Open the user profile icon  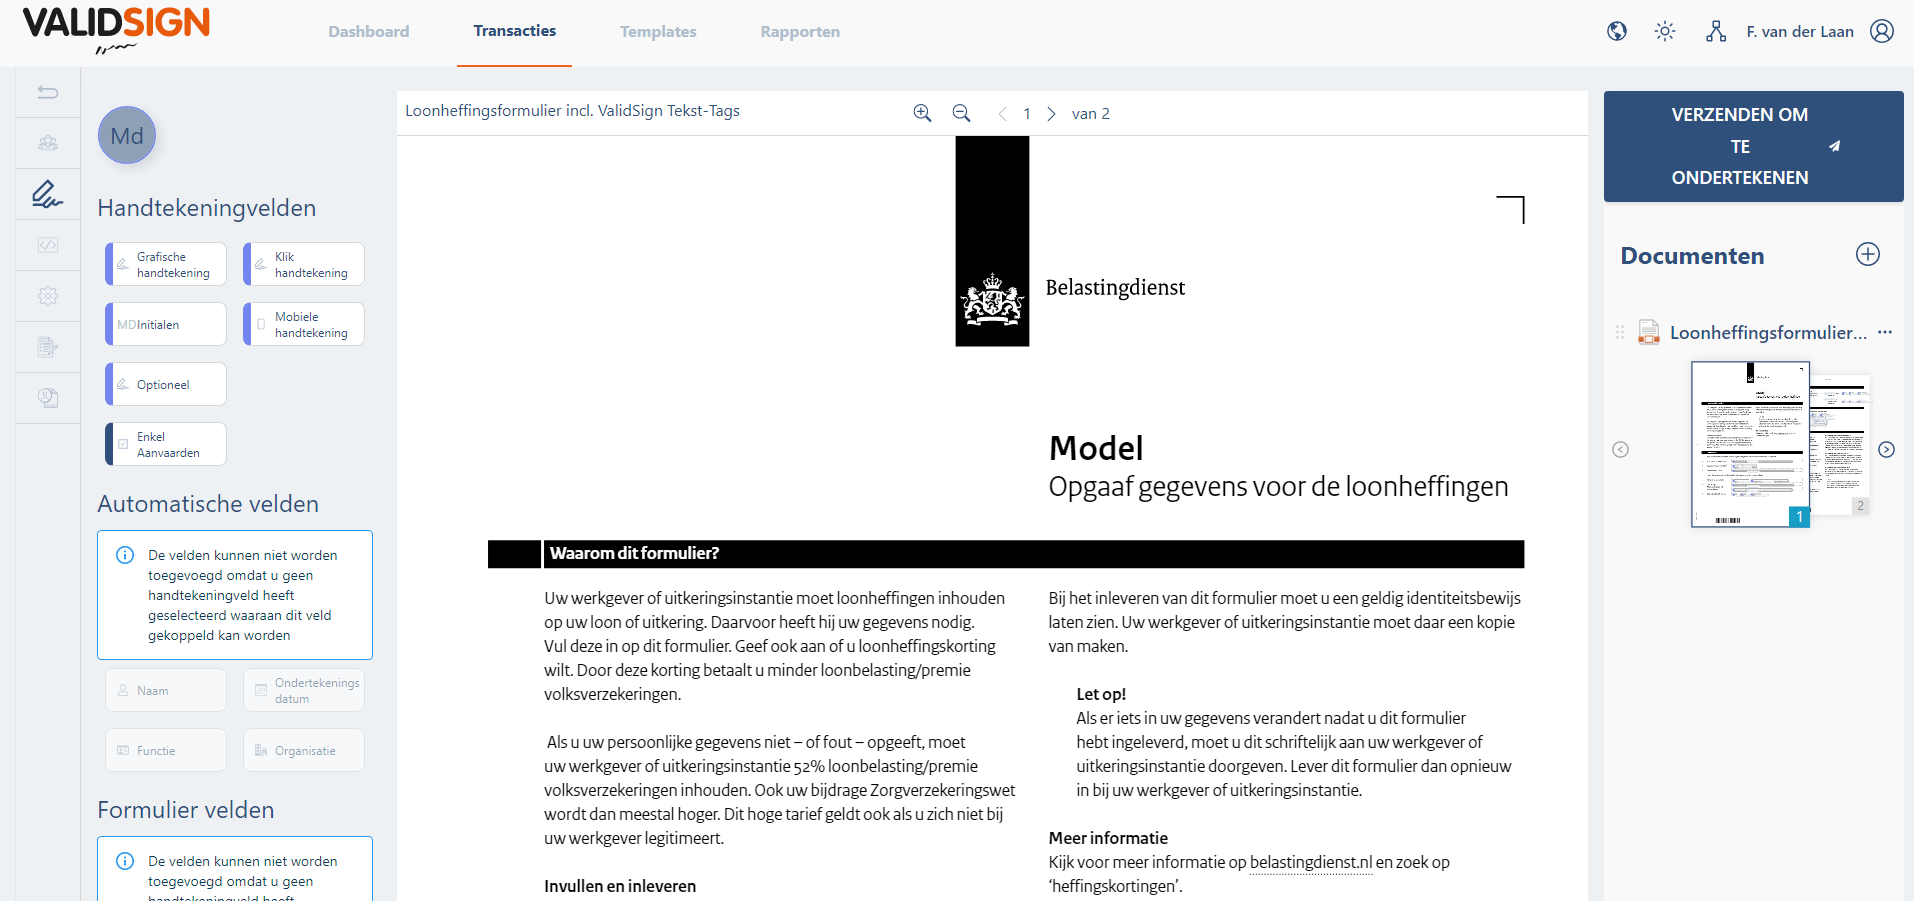pos(1882,31)
